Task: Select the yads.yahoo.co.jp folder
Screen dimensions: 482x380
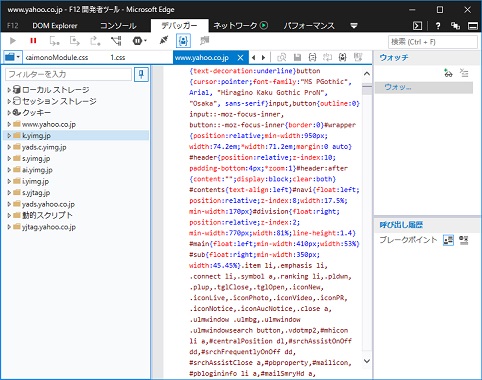Action: coord(48,204)
